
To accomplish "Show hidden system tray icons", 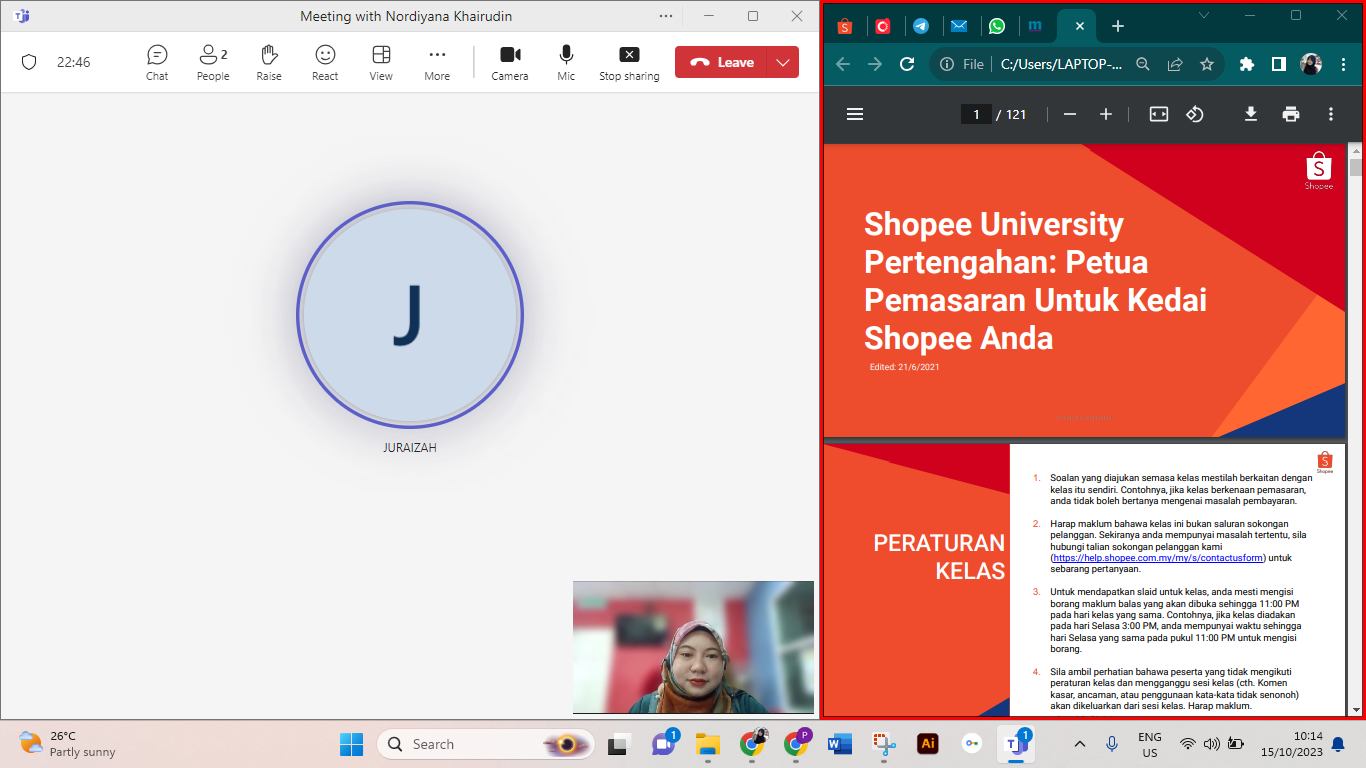I will tap(1080, 744).
